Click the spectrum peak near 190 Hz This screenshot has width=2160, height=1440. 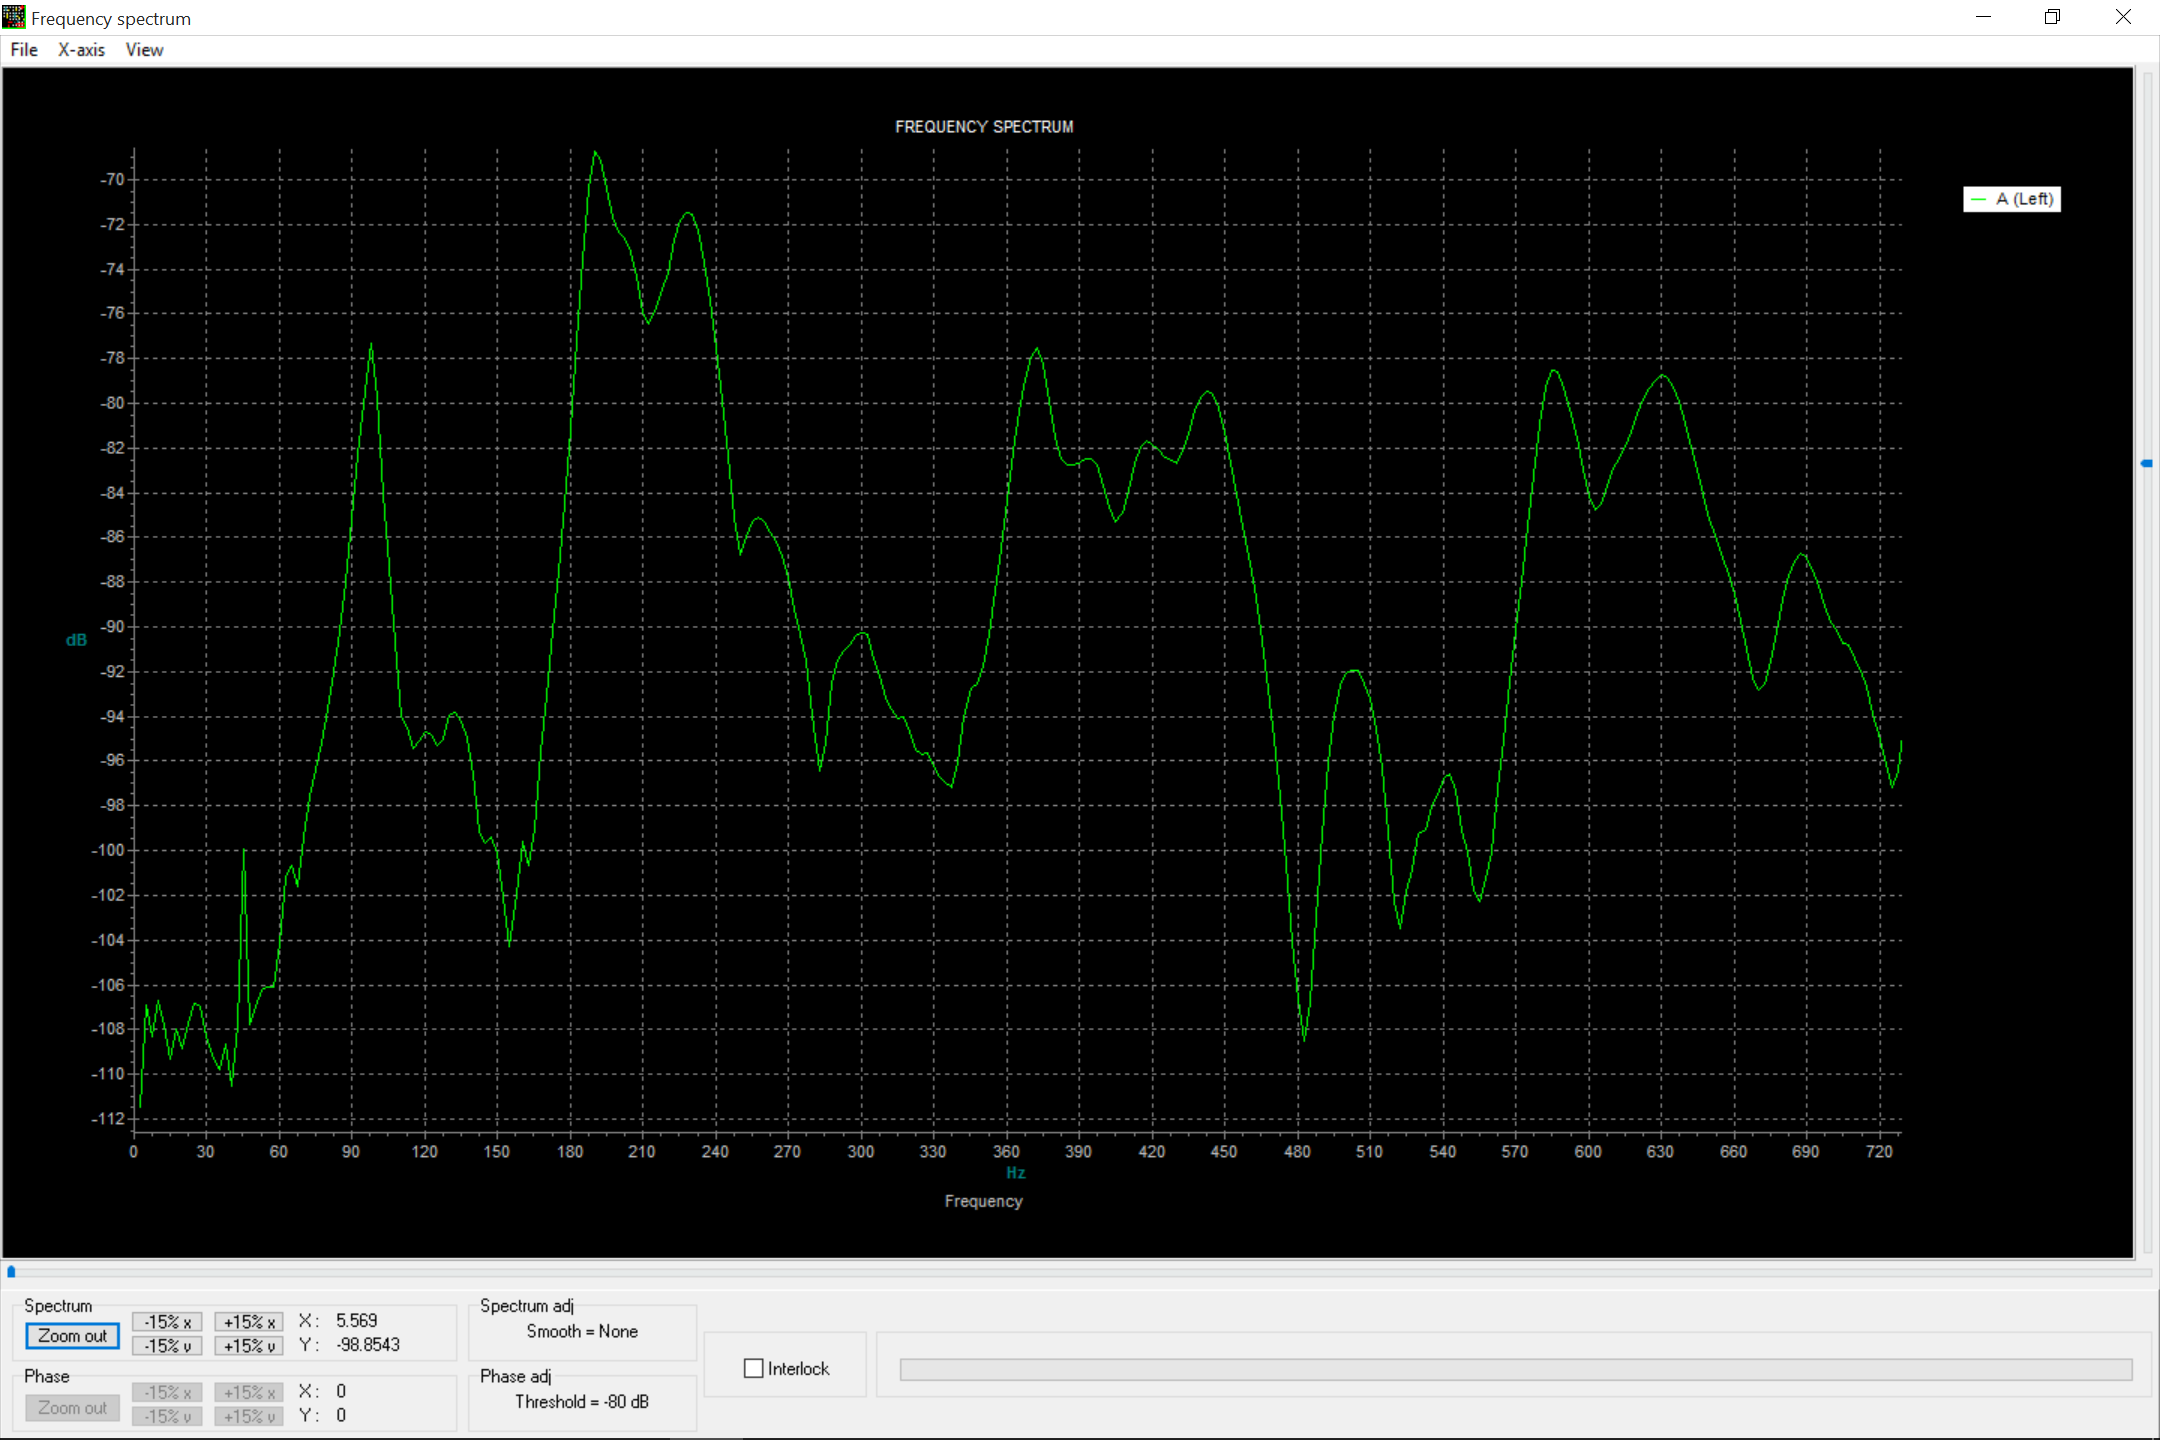[595, 153]
